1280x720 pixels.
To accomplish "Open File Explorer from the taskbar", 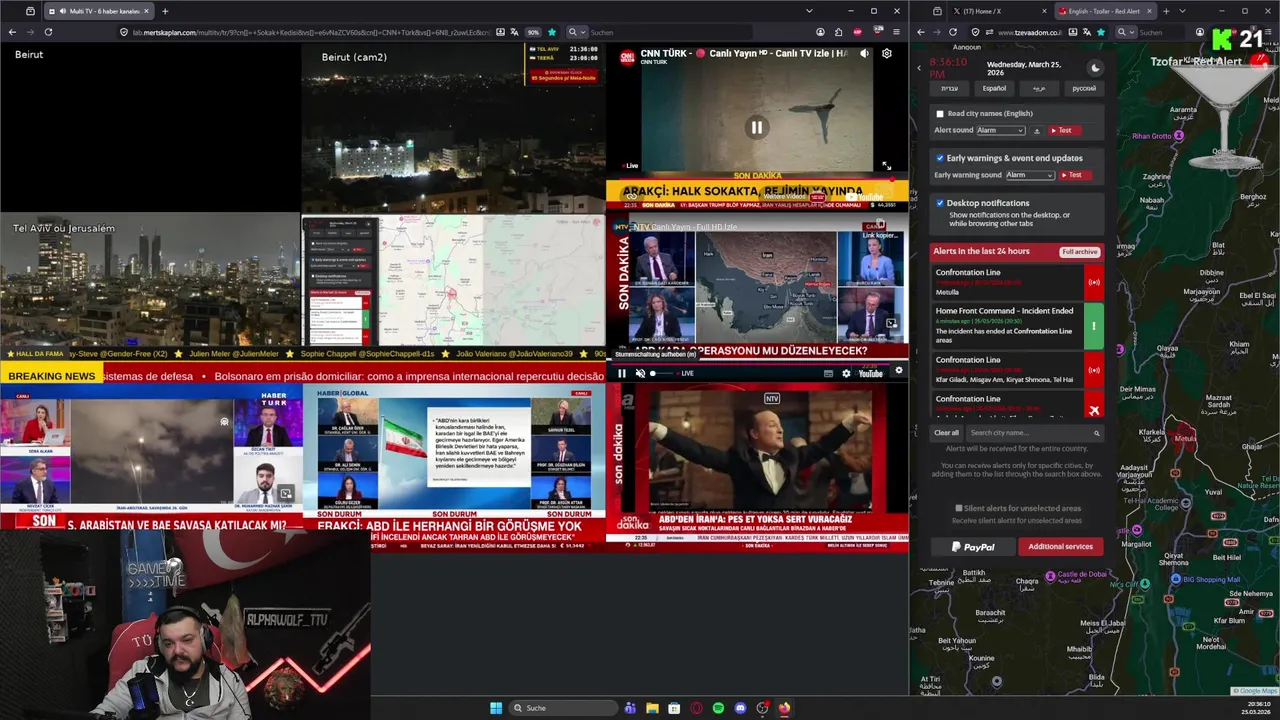I will (x=652, y=708).
